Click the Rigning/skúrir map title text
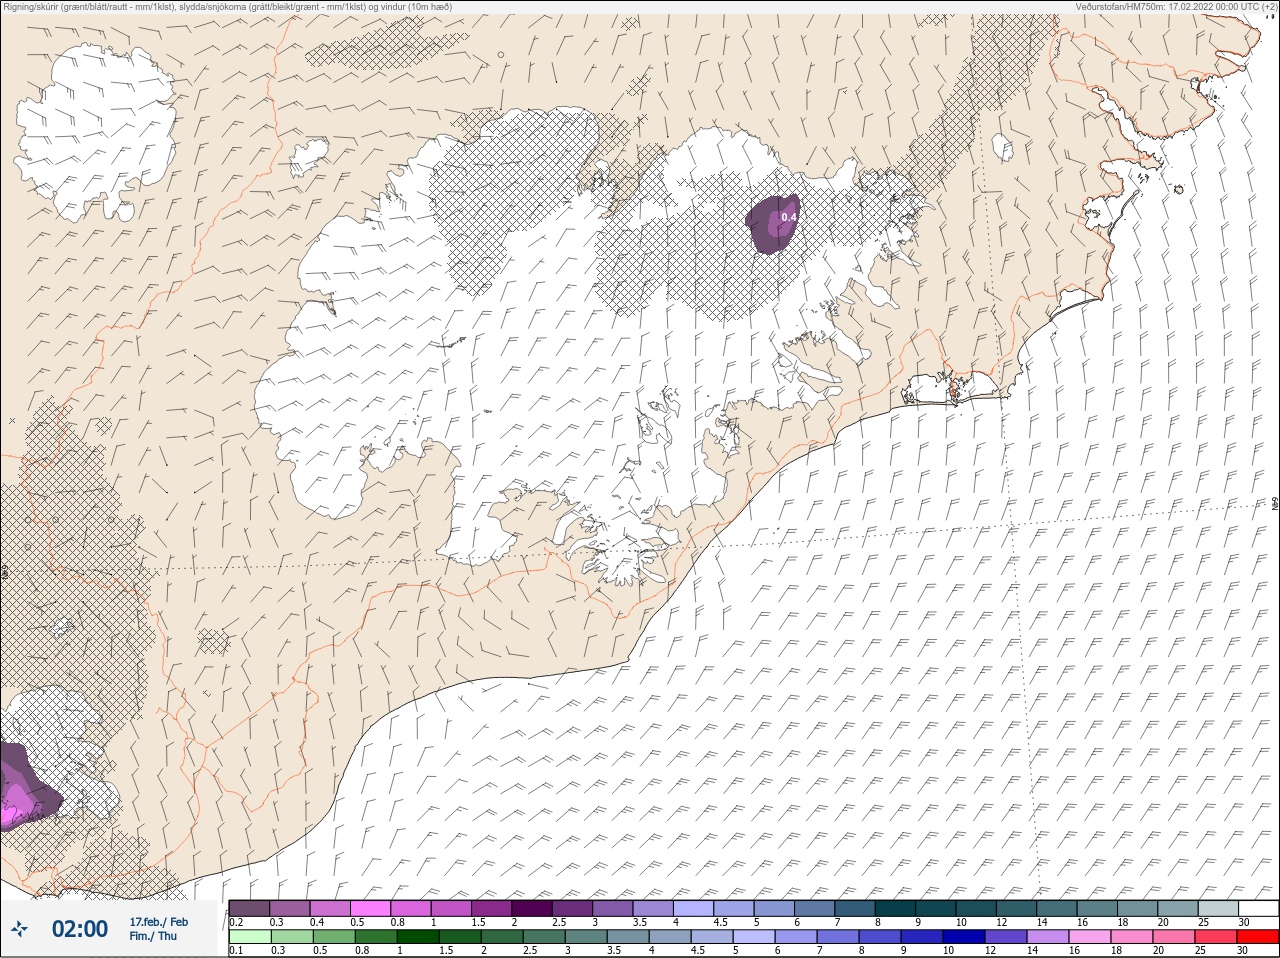 [x=227, y=6]
